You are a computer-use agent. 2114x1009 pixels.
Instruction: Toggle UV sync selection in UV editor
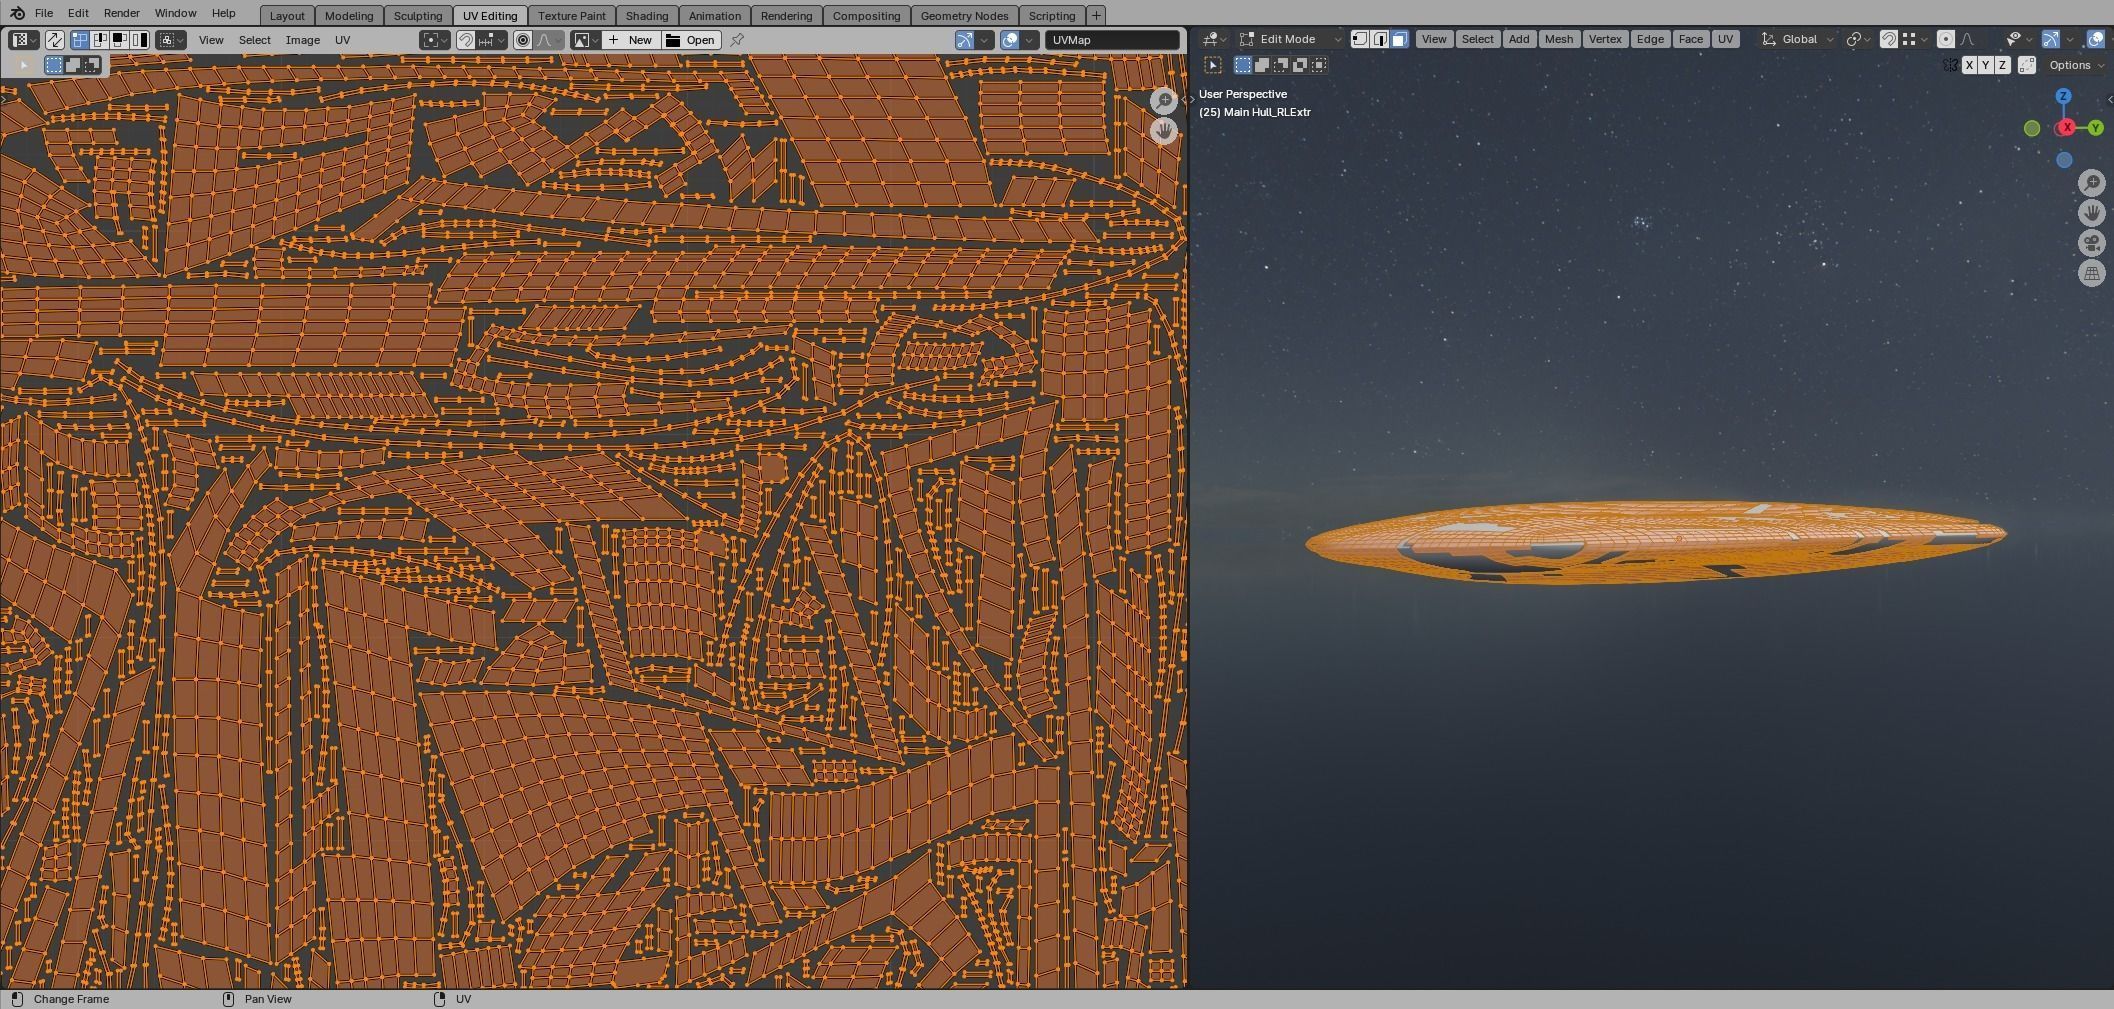pyautogui.click(x=55, y=40)
